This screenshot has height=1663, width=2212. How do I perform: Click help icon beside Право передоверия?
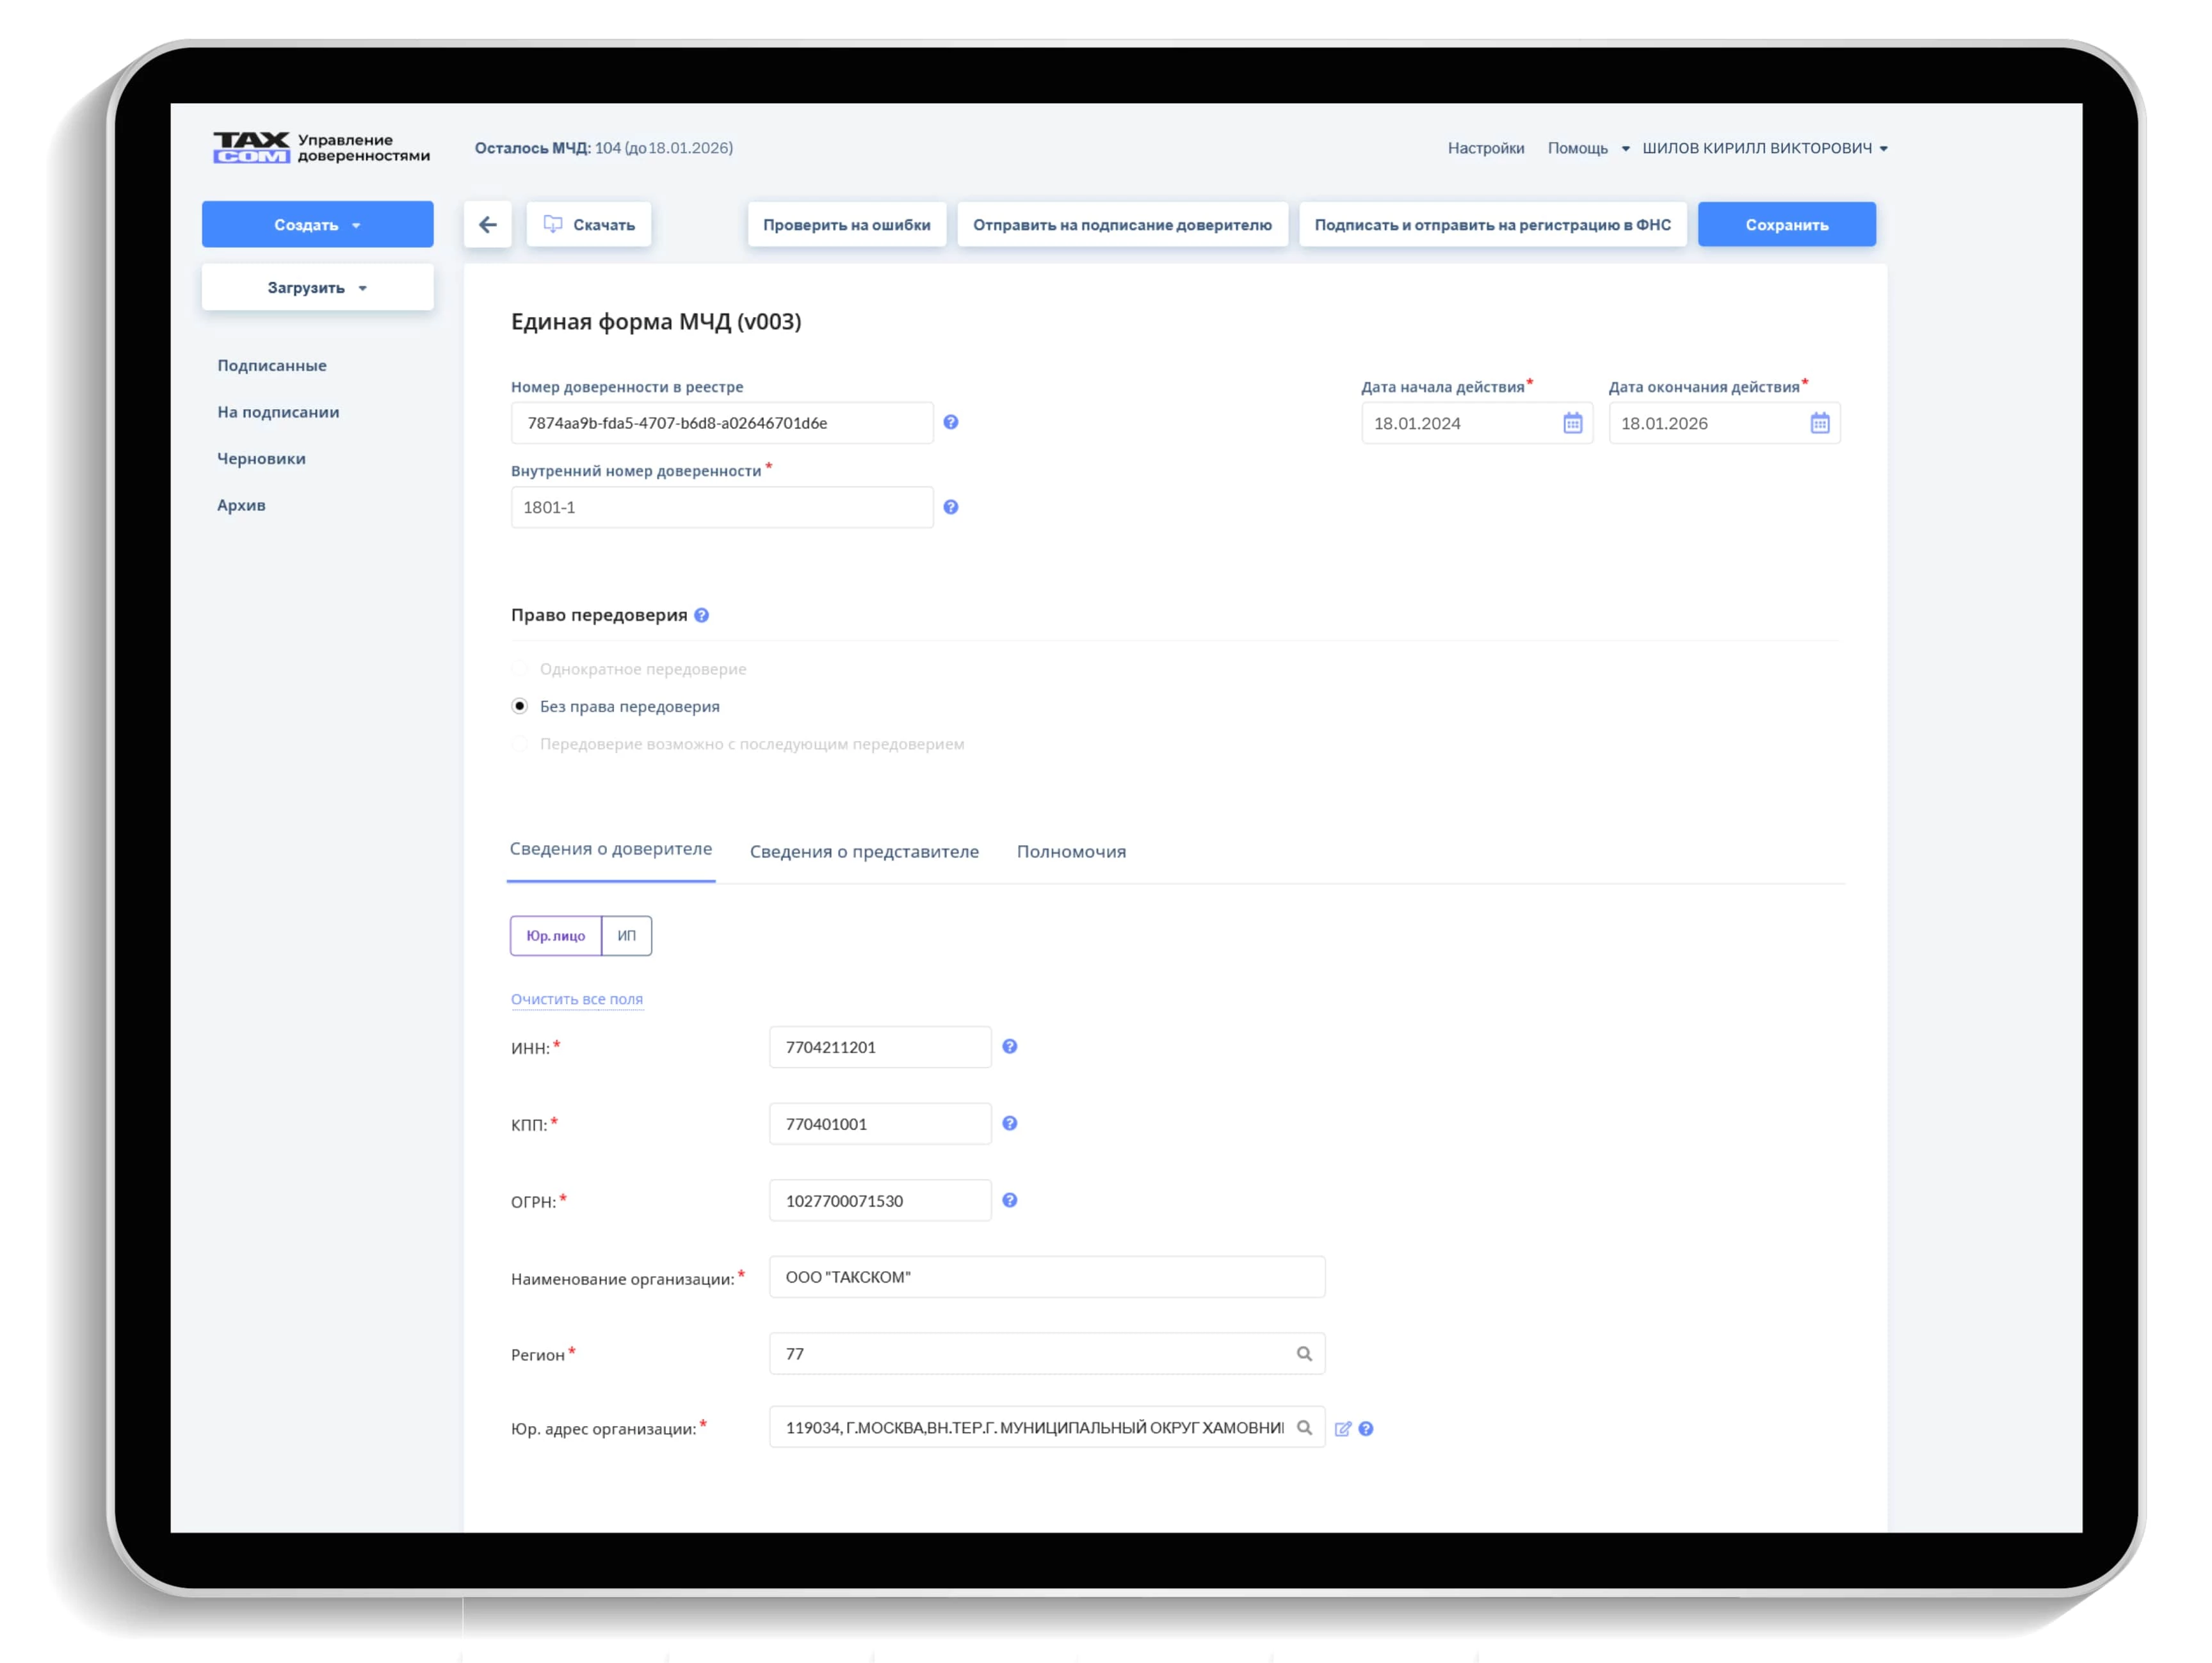[702, 615]
